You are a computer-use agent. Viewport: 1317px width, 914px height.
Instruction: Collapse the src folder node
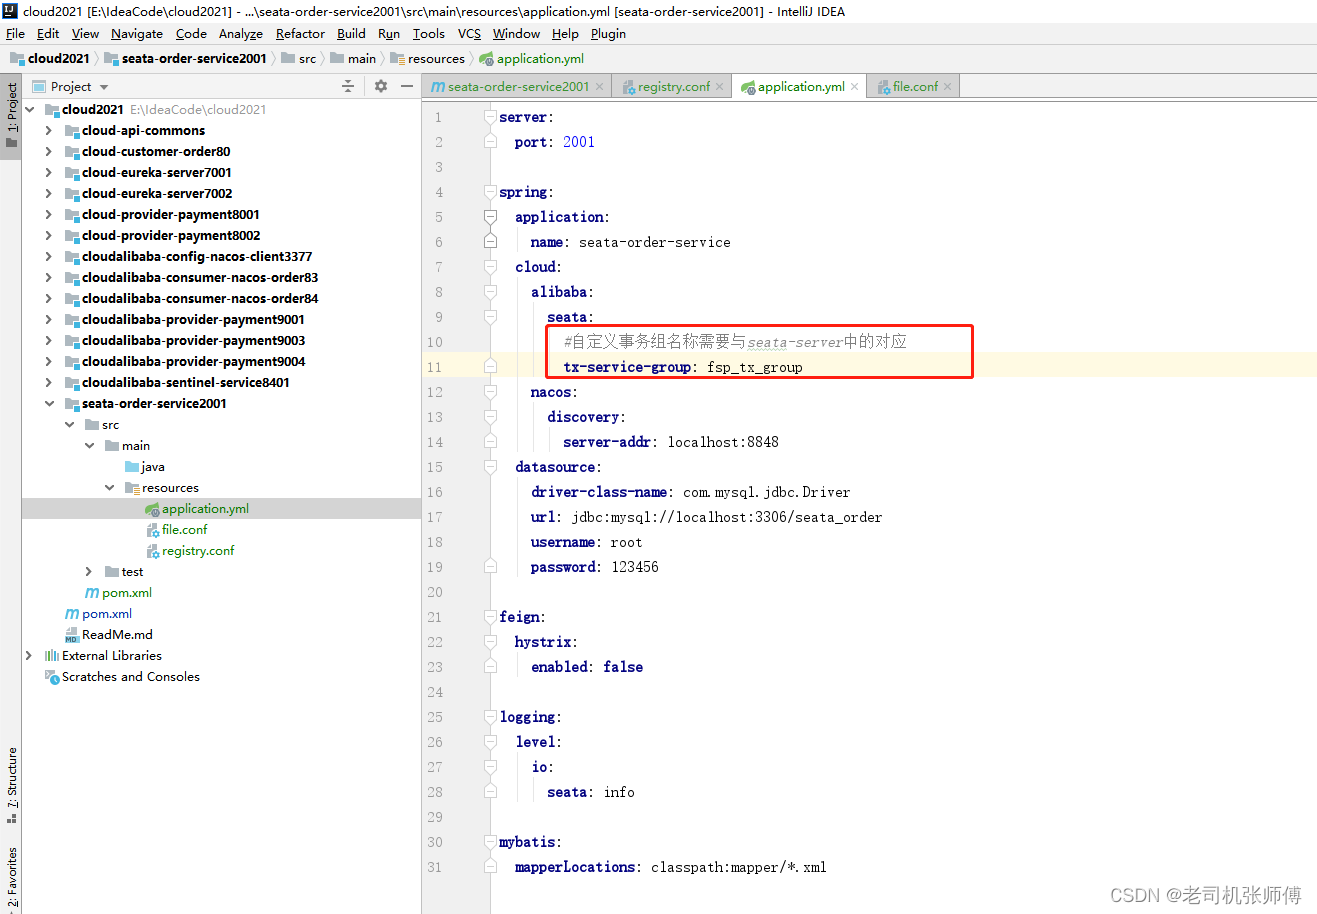coord(70,424)
